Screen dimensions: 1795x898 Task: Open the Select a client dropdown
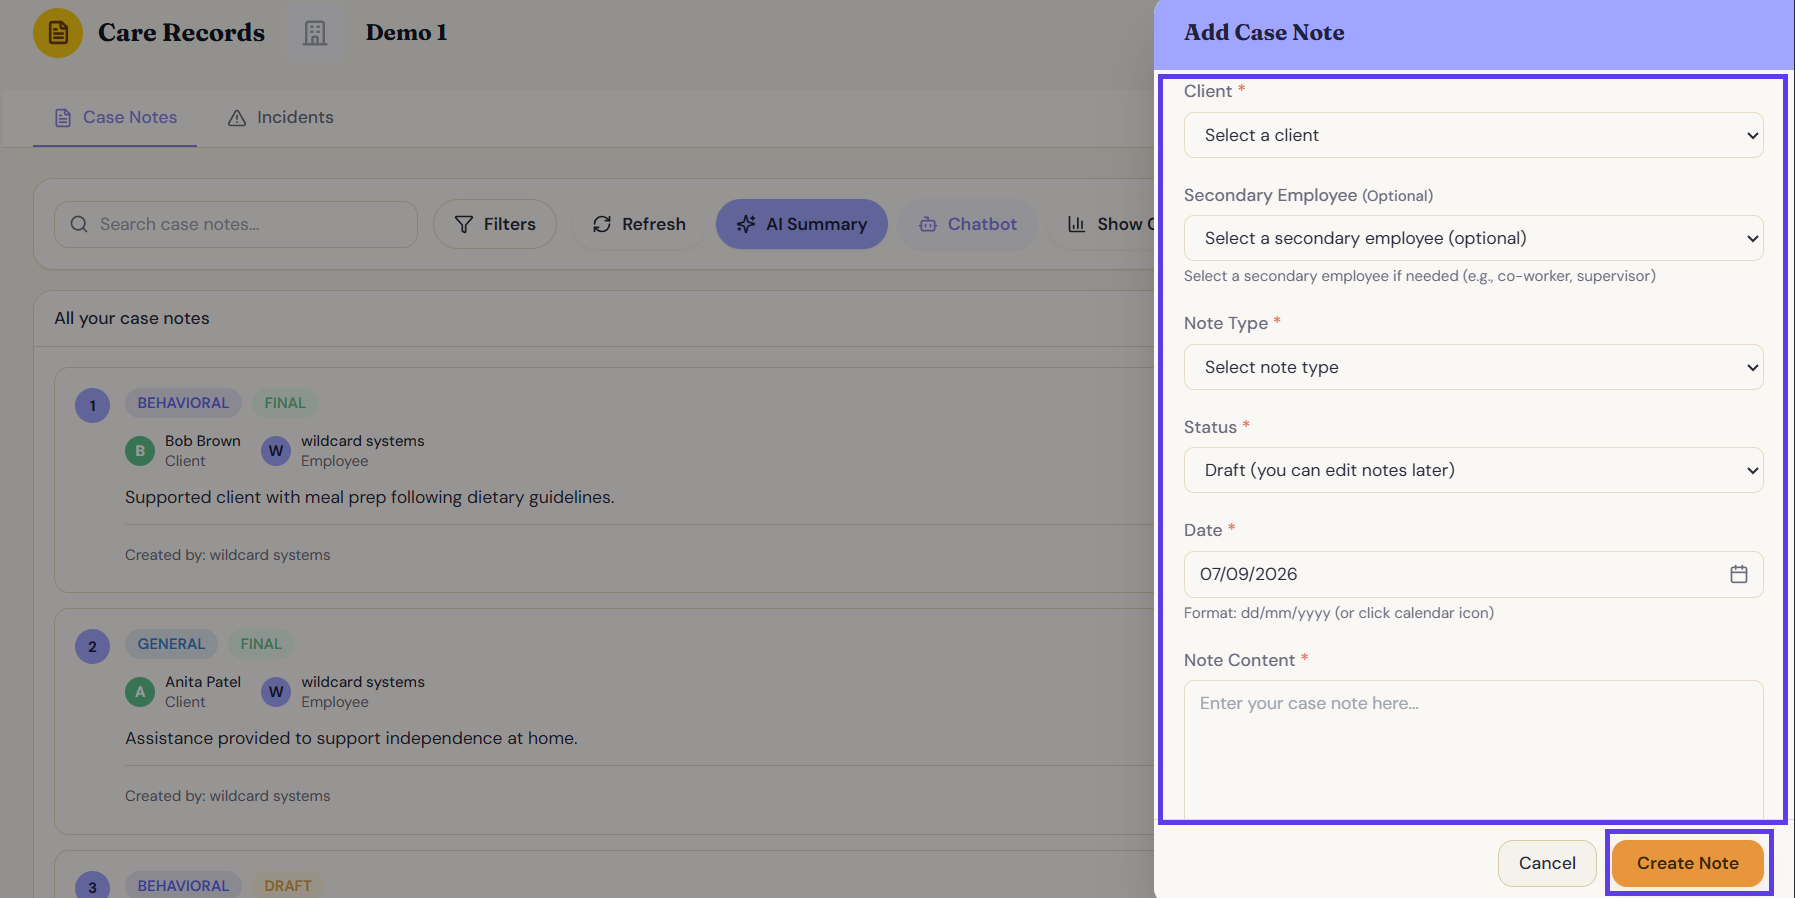pos(1473,135)
